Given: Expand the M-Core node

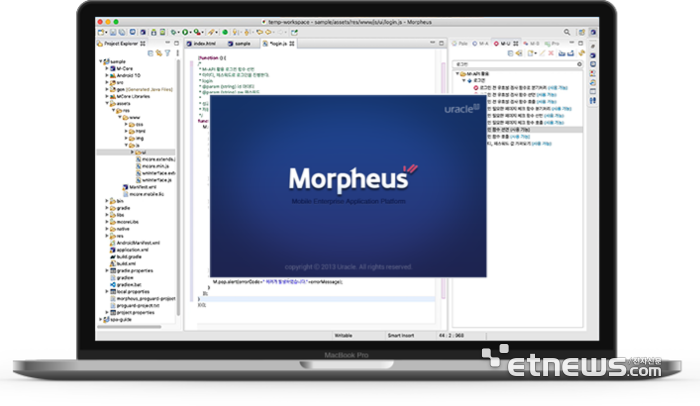Looking at the screenshot, I should (x=107, y=68).
